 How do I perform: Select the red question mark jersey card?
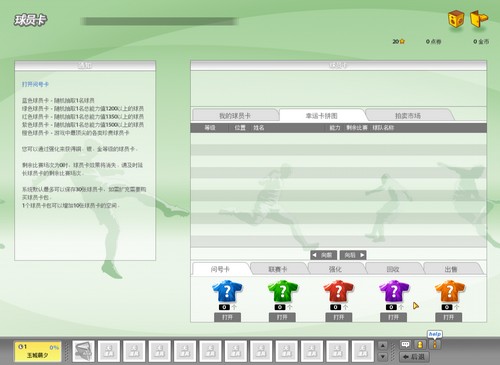(338, 291)
